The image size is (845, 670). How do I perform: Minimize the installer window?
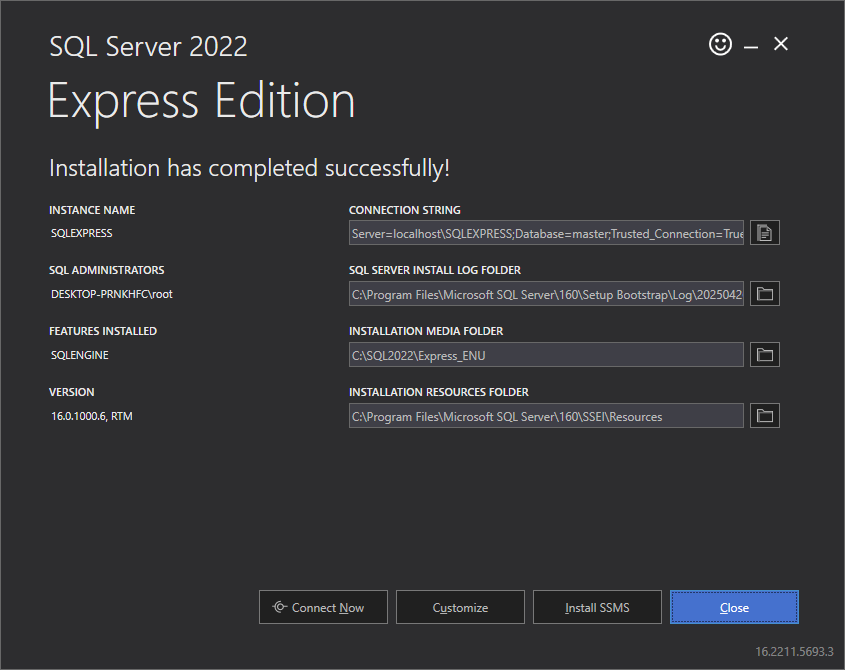point(750,44)
